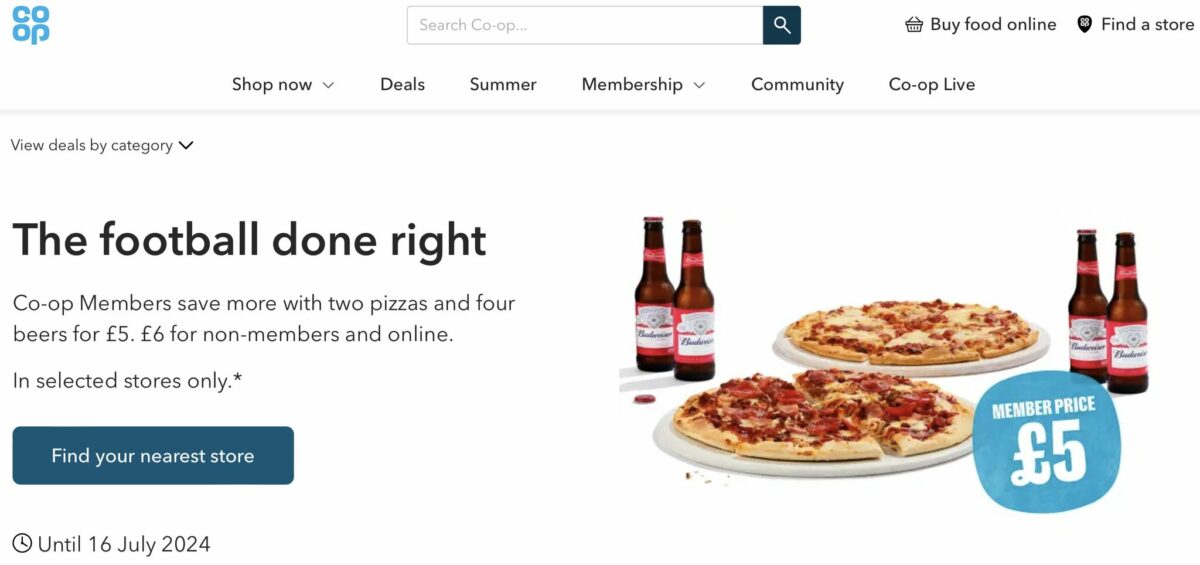Click the Budweiser bottles left of the pizzas
The width and height of the screenshot is (1200, 565).
coord(675,298)
